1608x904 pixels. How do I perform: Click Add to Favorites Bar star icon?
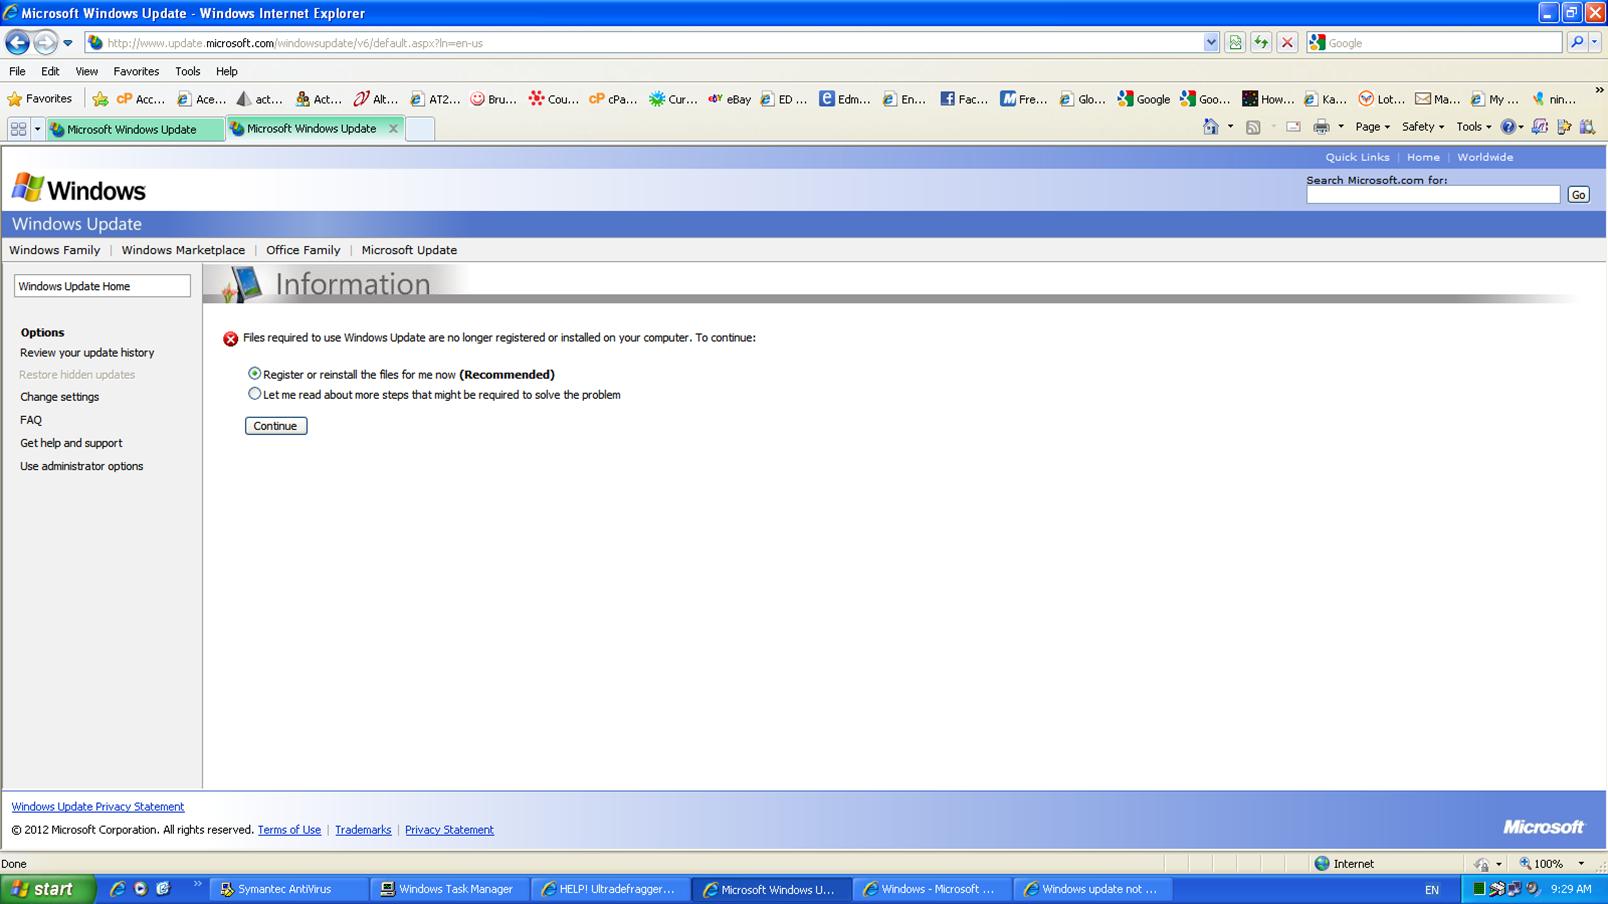pyautogui.click(x=100, y=99)
